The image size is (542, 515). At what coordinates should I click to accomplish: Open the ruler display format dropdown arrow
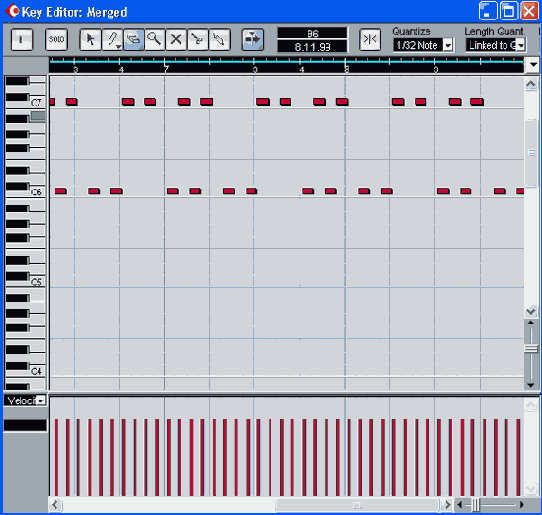(533, 65)
